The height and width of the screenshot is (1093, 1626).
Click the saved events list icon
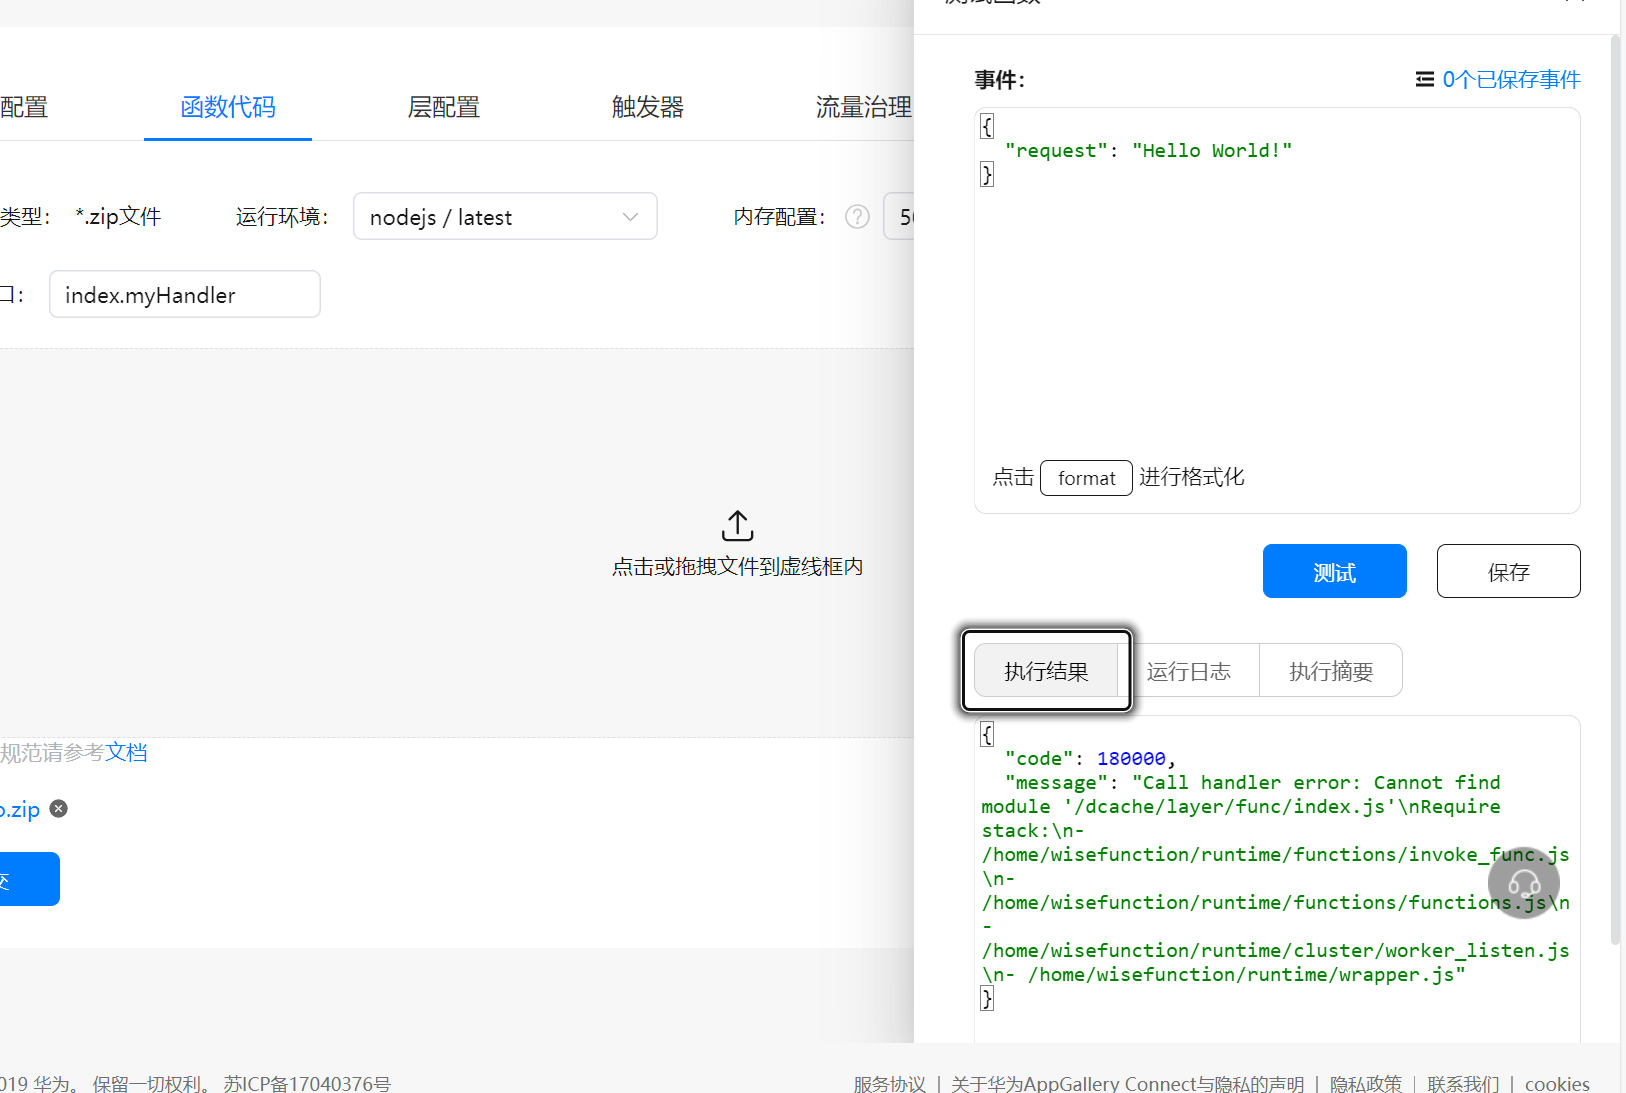coord(1425,79)
